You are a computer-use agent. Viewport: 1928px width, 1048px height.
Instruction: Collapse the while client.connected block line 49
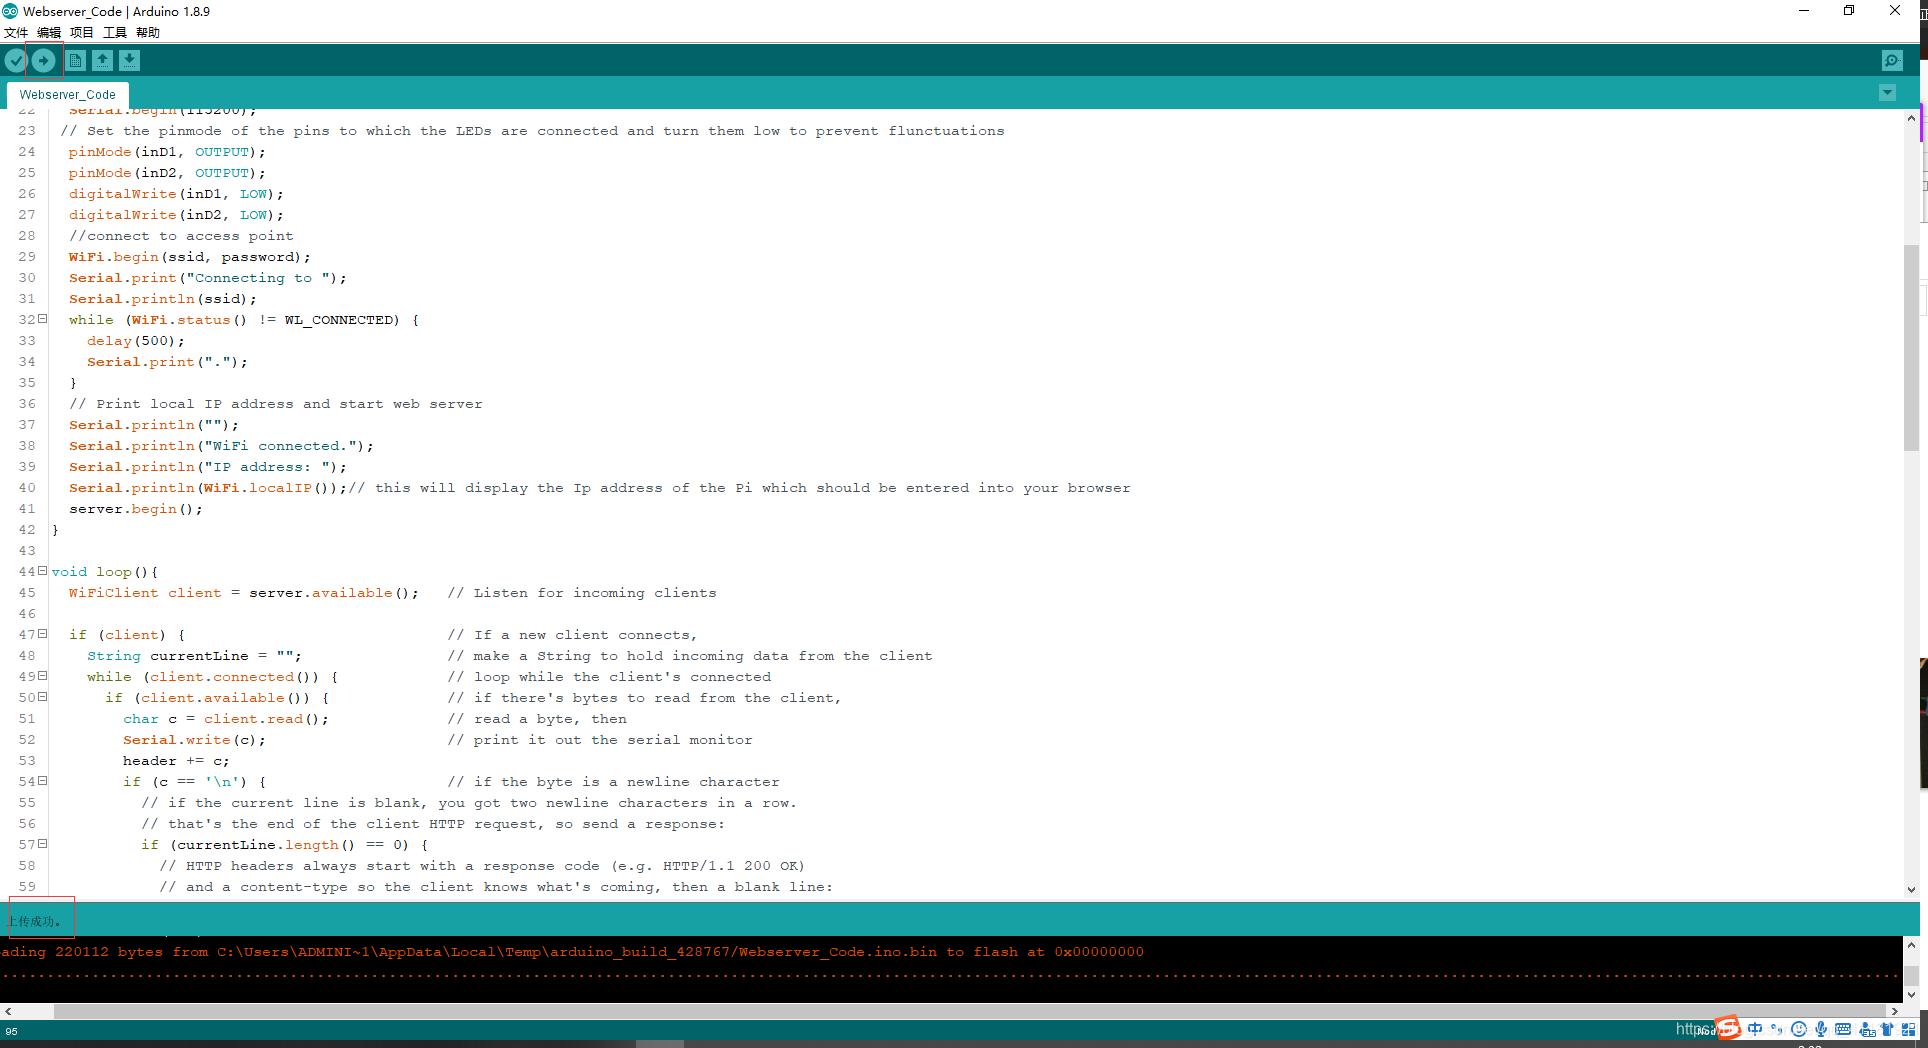click(x=42, y=676)
